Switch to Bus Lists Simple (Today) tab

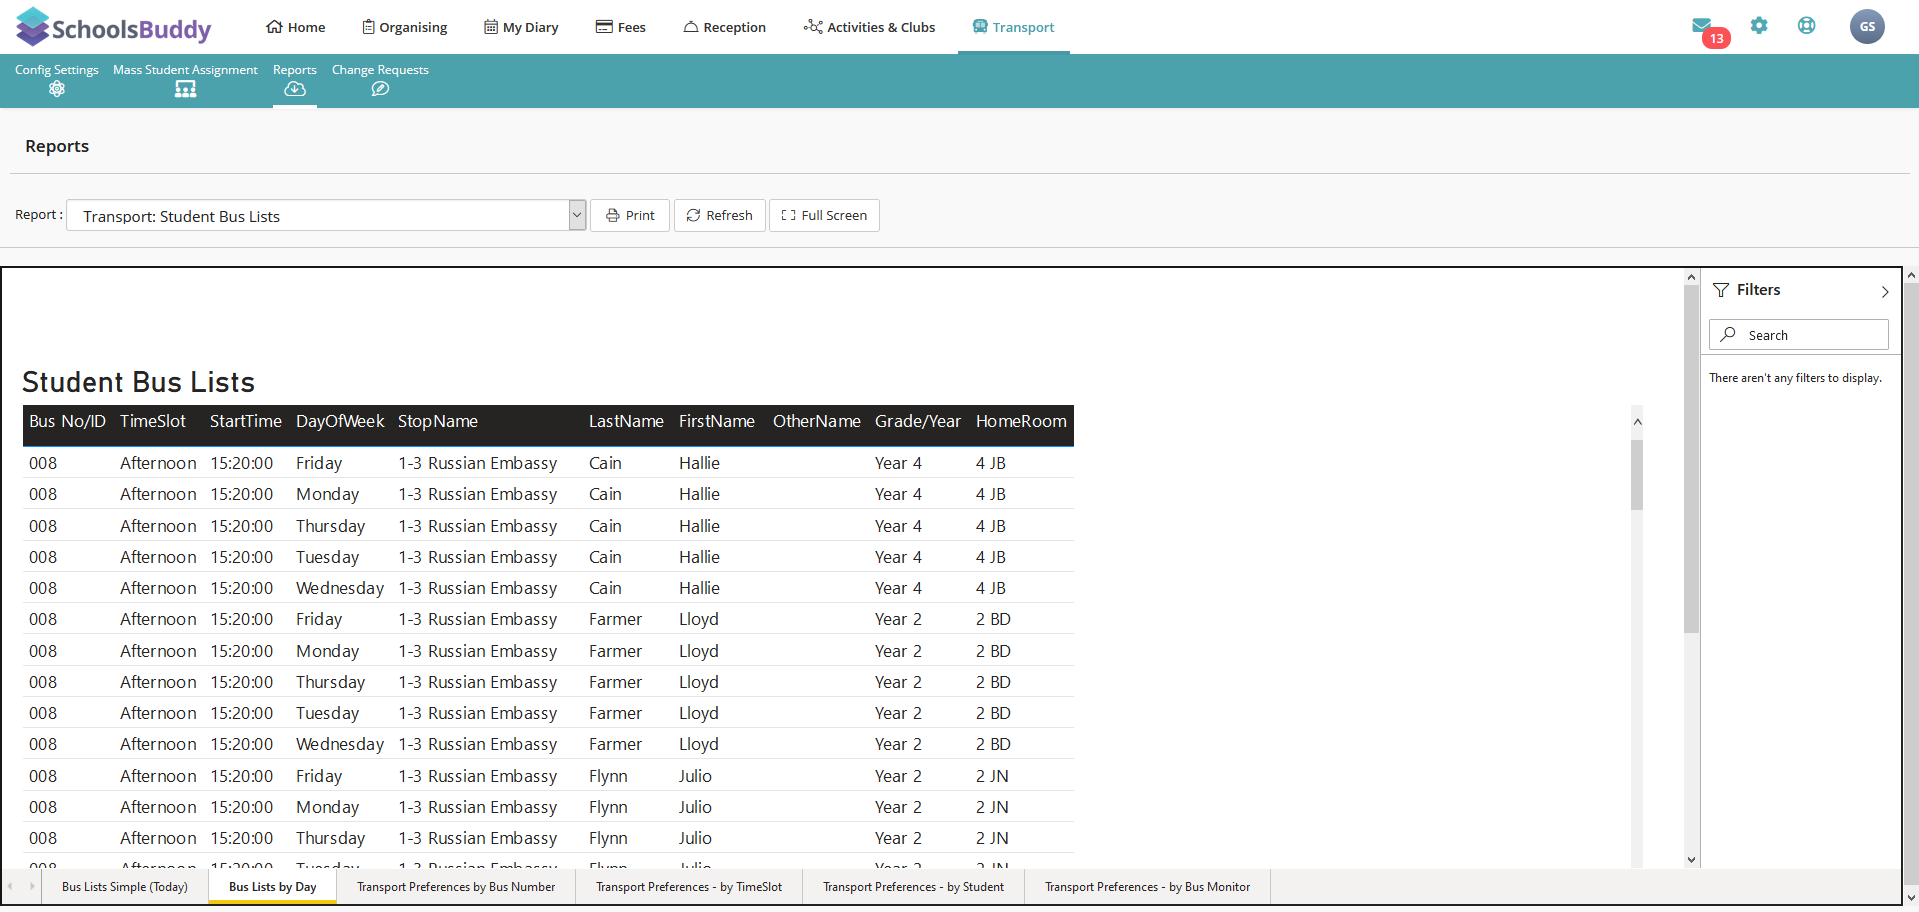click(125, 887)
